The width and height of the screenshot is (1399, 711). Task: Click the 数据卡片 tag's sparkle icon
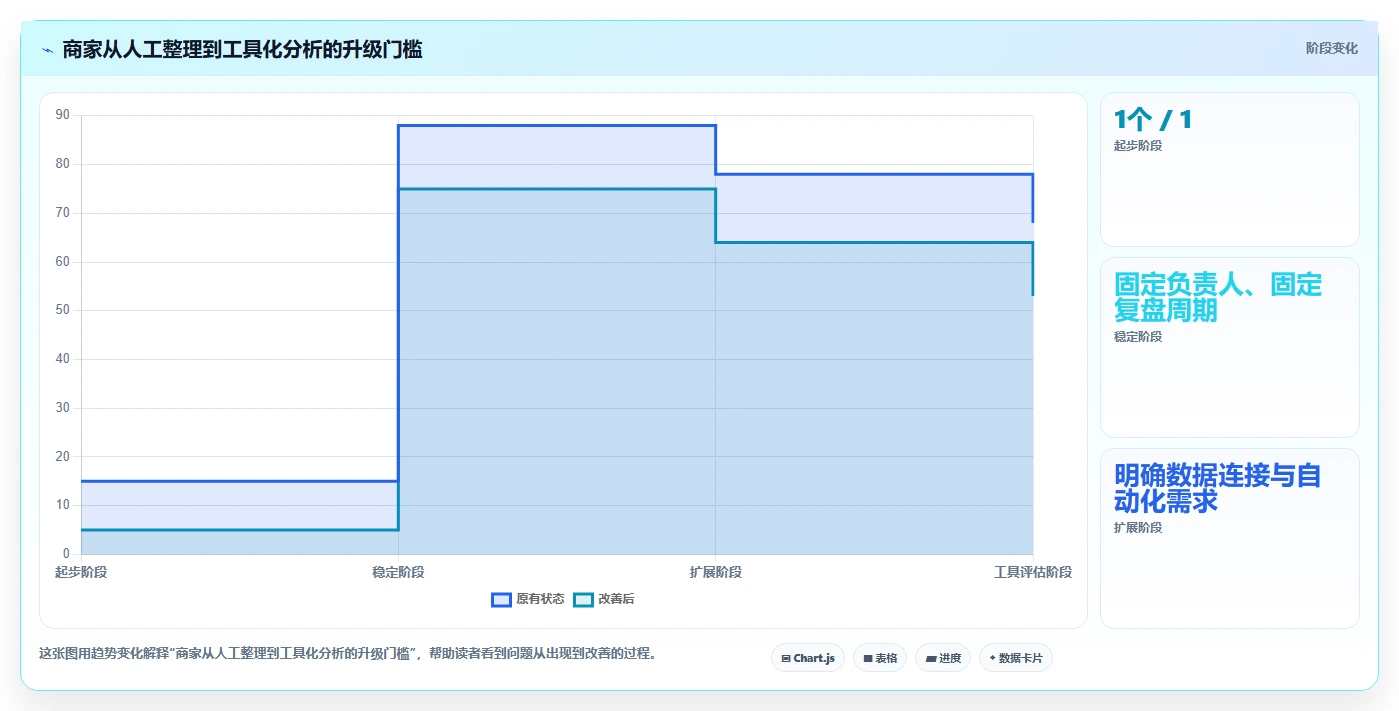pos(992,658)
